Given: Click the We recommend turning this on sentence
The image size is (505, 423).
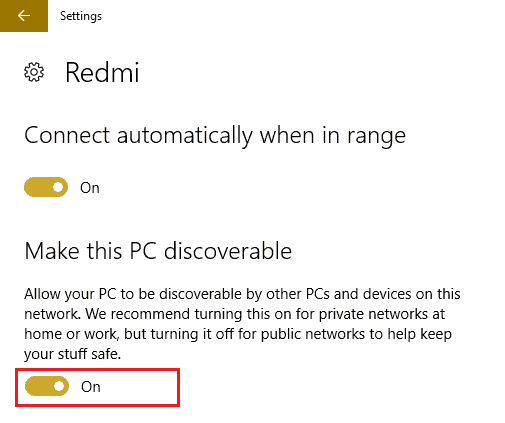Looking at the screenshot, I should (184, 314).
